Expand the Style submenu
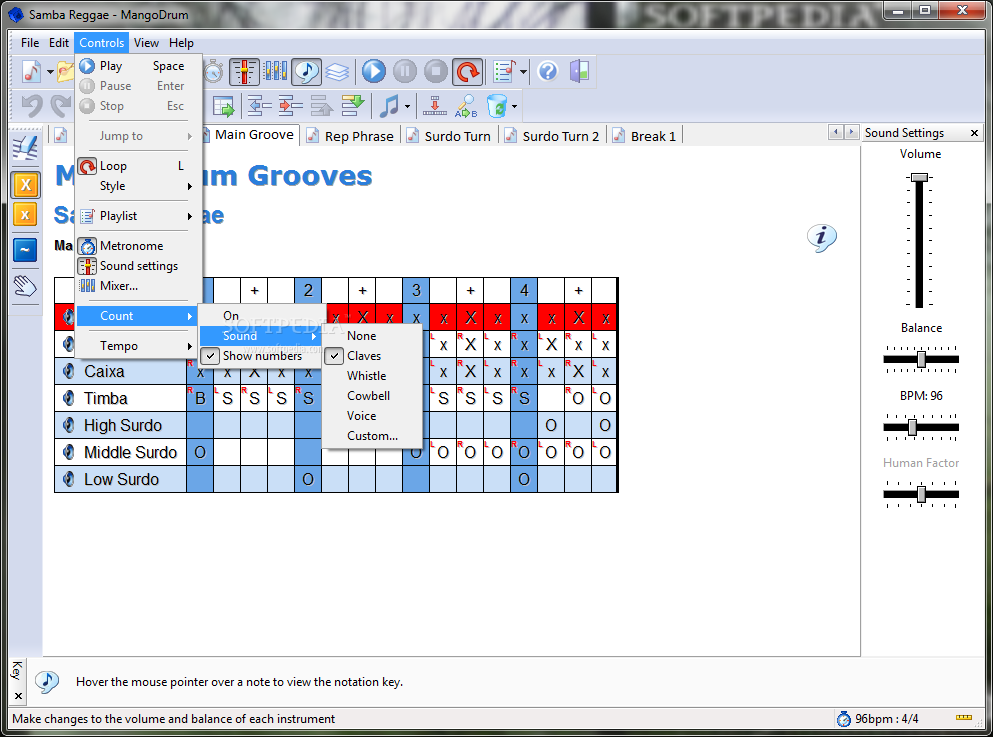 139,186
